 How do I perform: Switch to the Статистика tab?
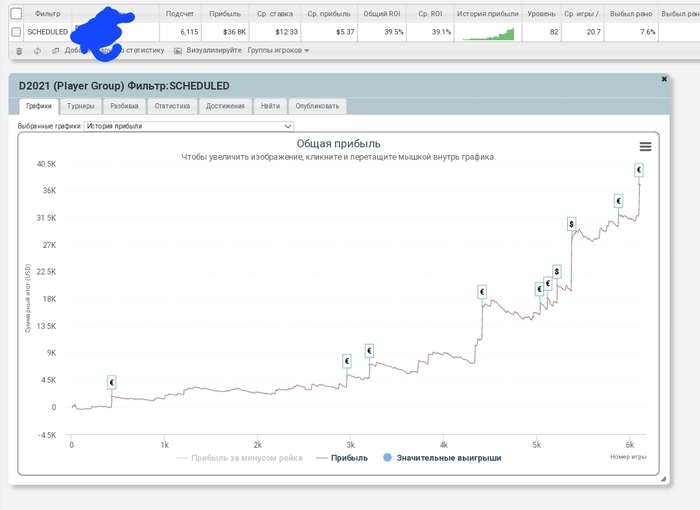172,106
